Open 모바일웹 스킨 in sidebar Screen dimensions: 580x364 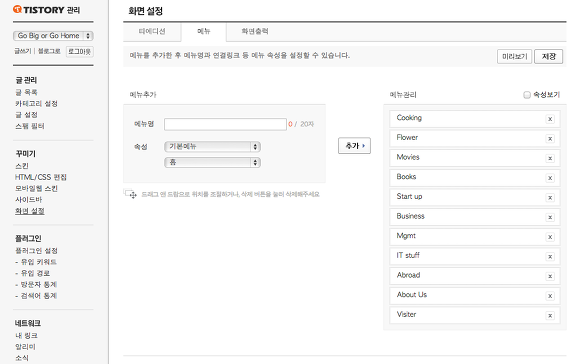(36, 189)
